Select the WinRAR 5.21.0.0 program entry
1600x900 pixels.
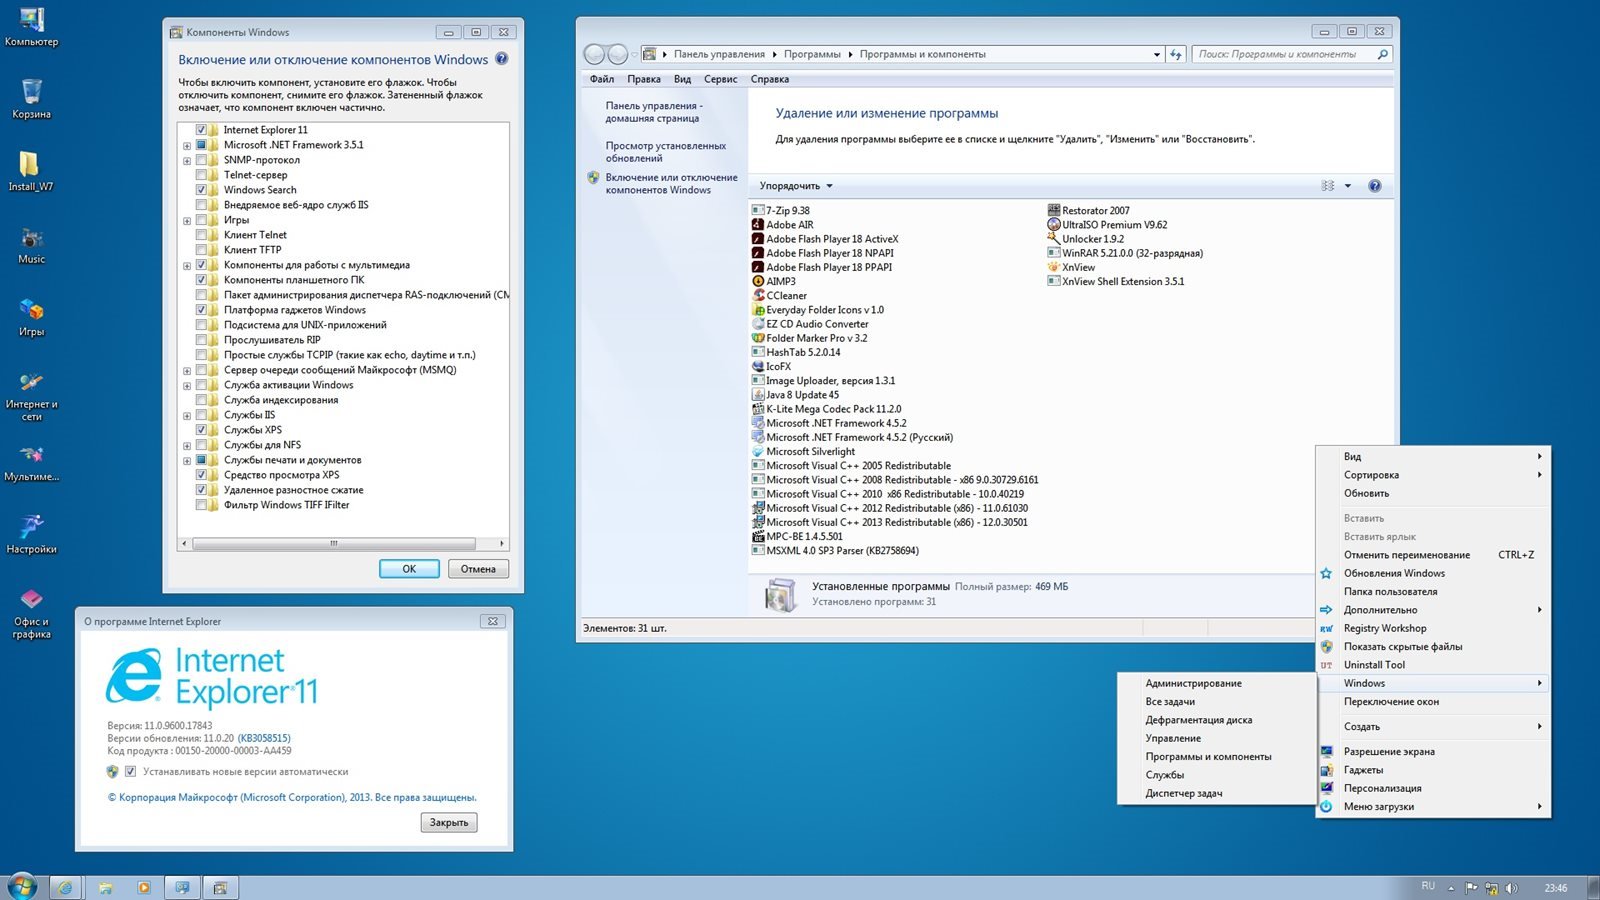[1125, 254]
